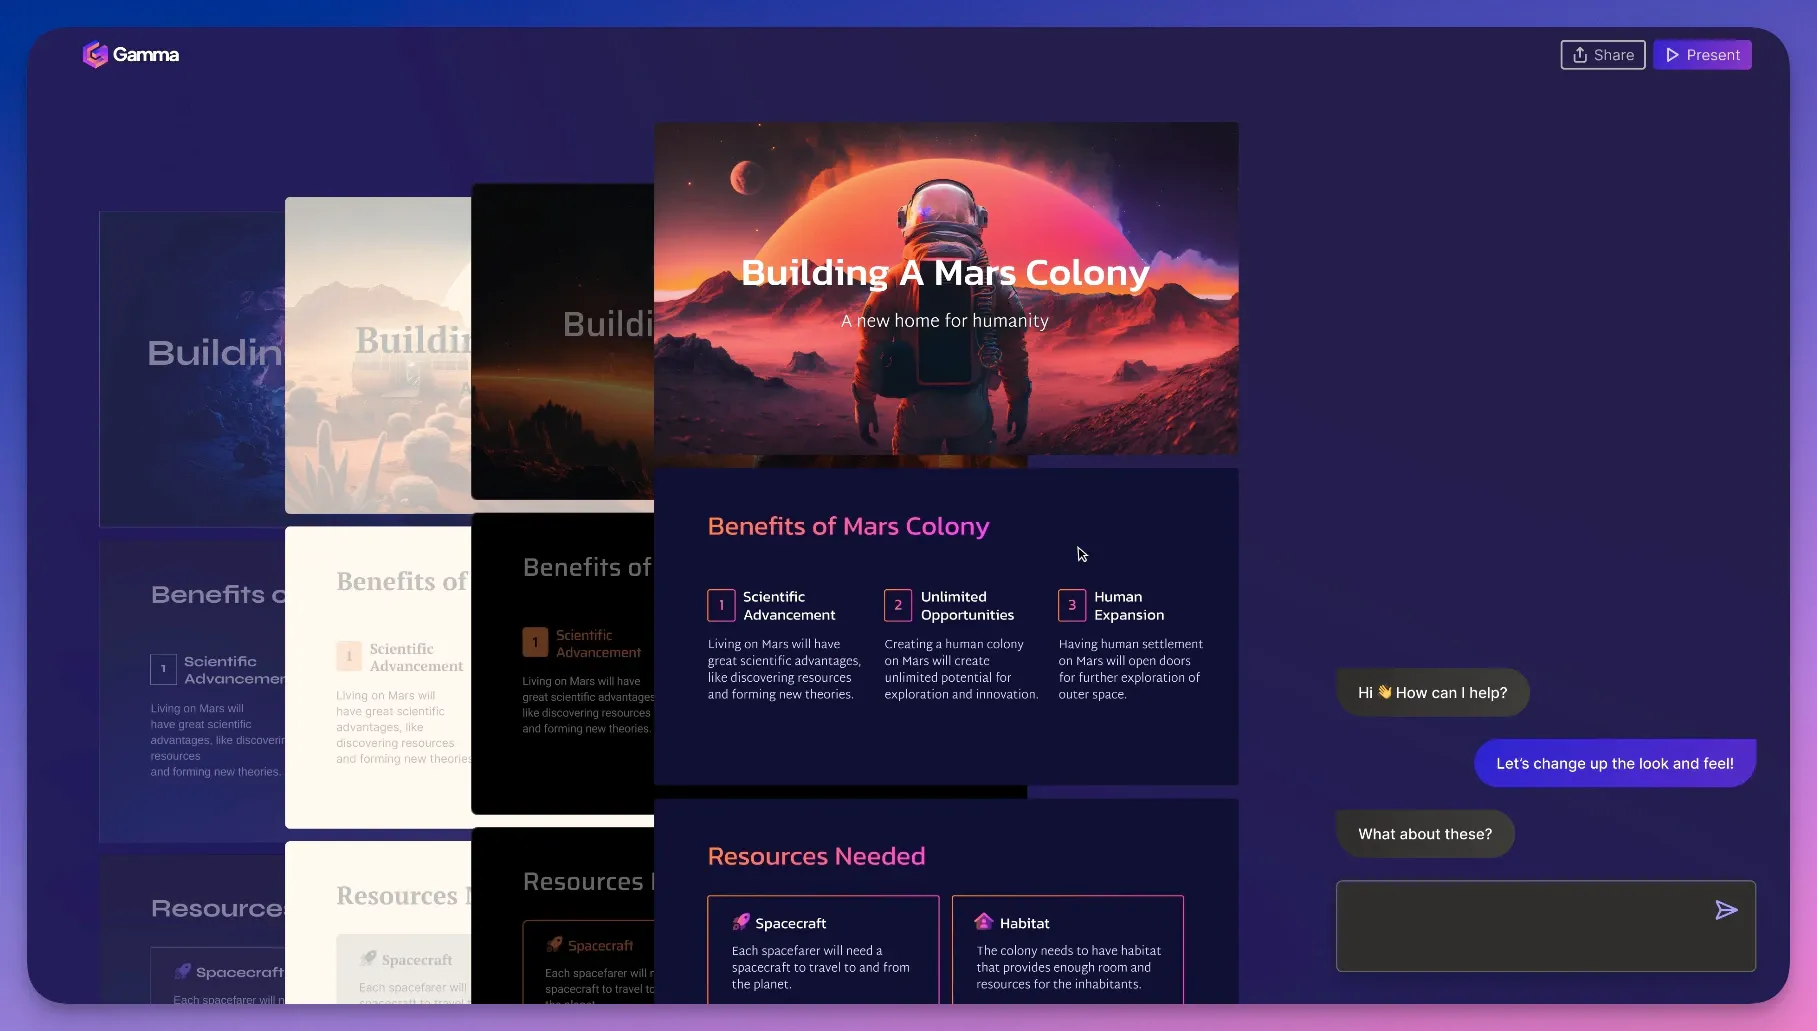Click the Building A Mars Colony title
This screenshot has height=1031, width=1817.
click(x=945, y=273)
